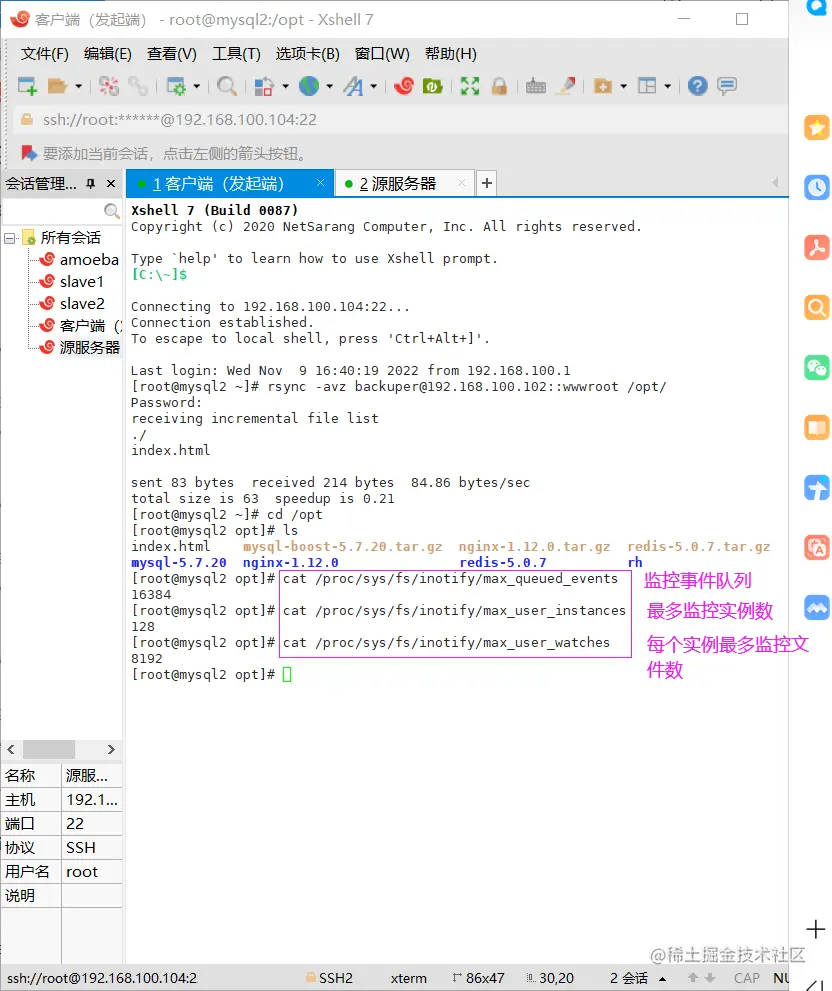This screenshot has height=991, width=832.
Task: Click tab scroll left arrow at right
Action: pos(775,183)
